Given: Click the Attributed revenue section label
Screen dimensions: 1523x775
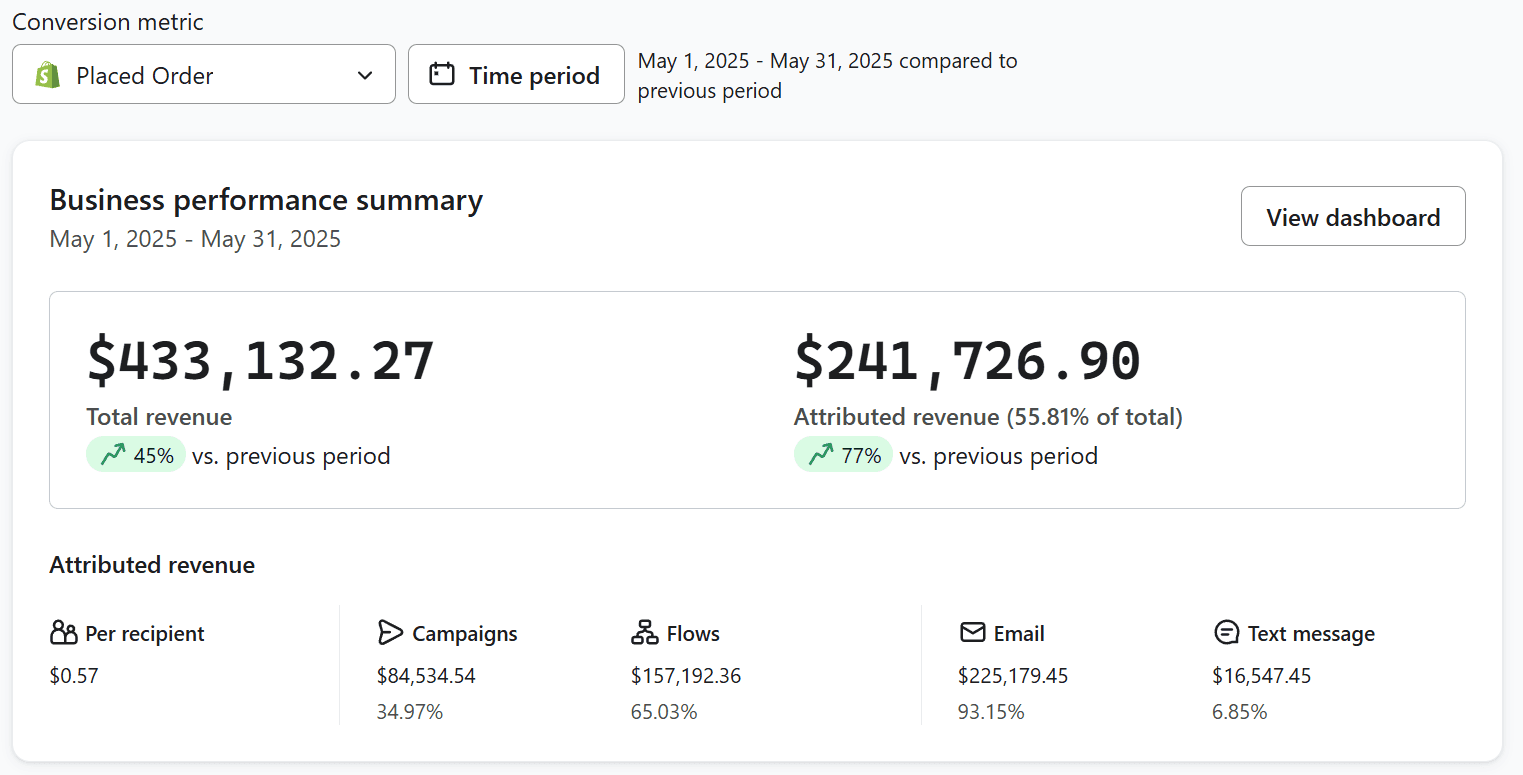Looking at the screenshot, I should point(152,565).
